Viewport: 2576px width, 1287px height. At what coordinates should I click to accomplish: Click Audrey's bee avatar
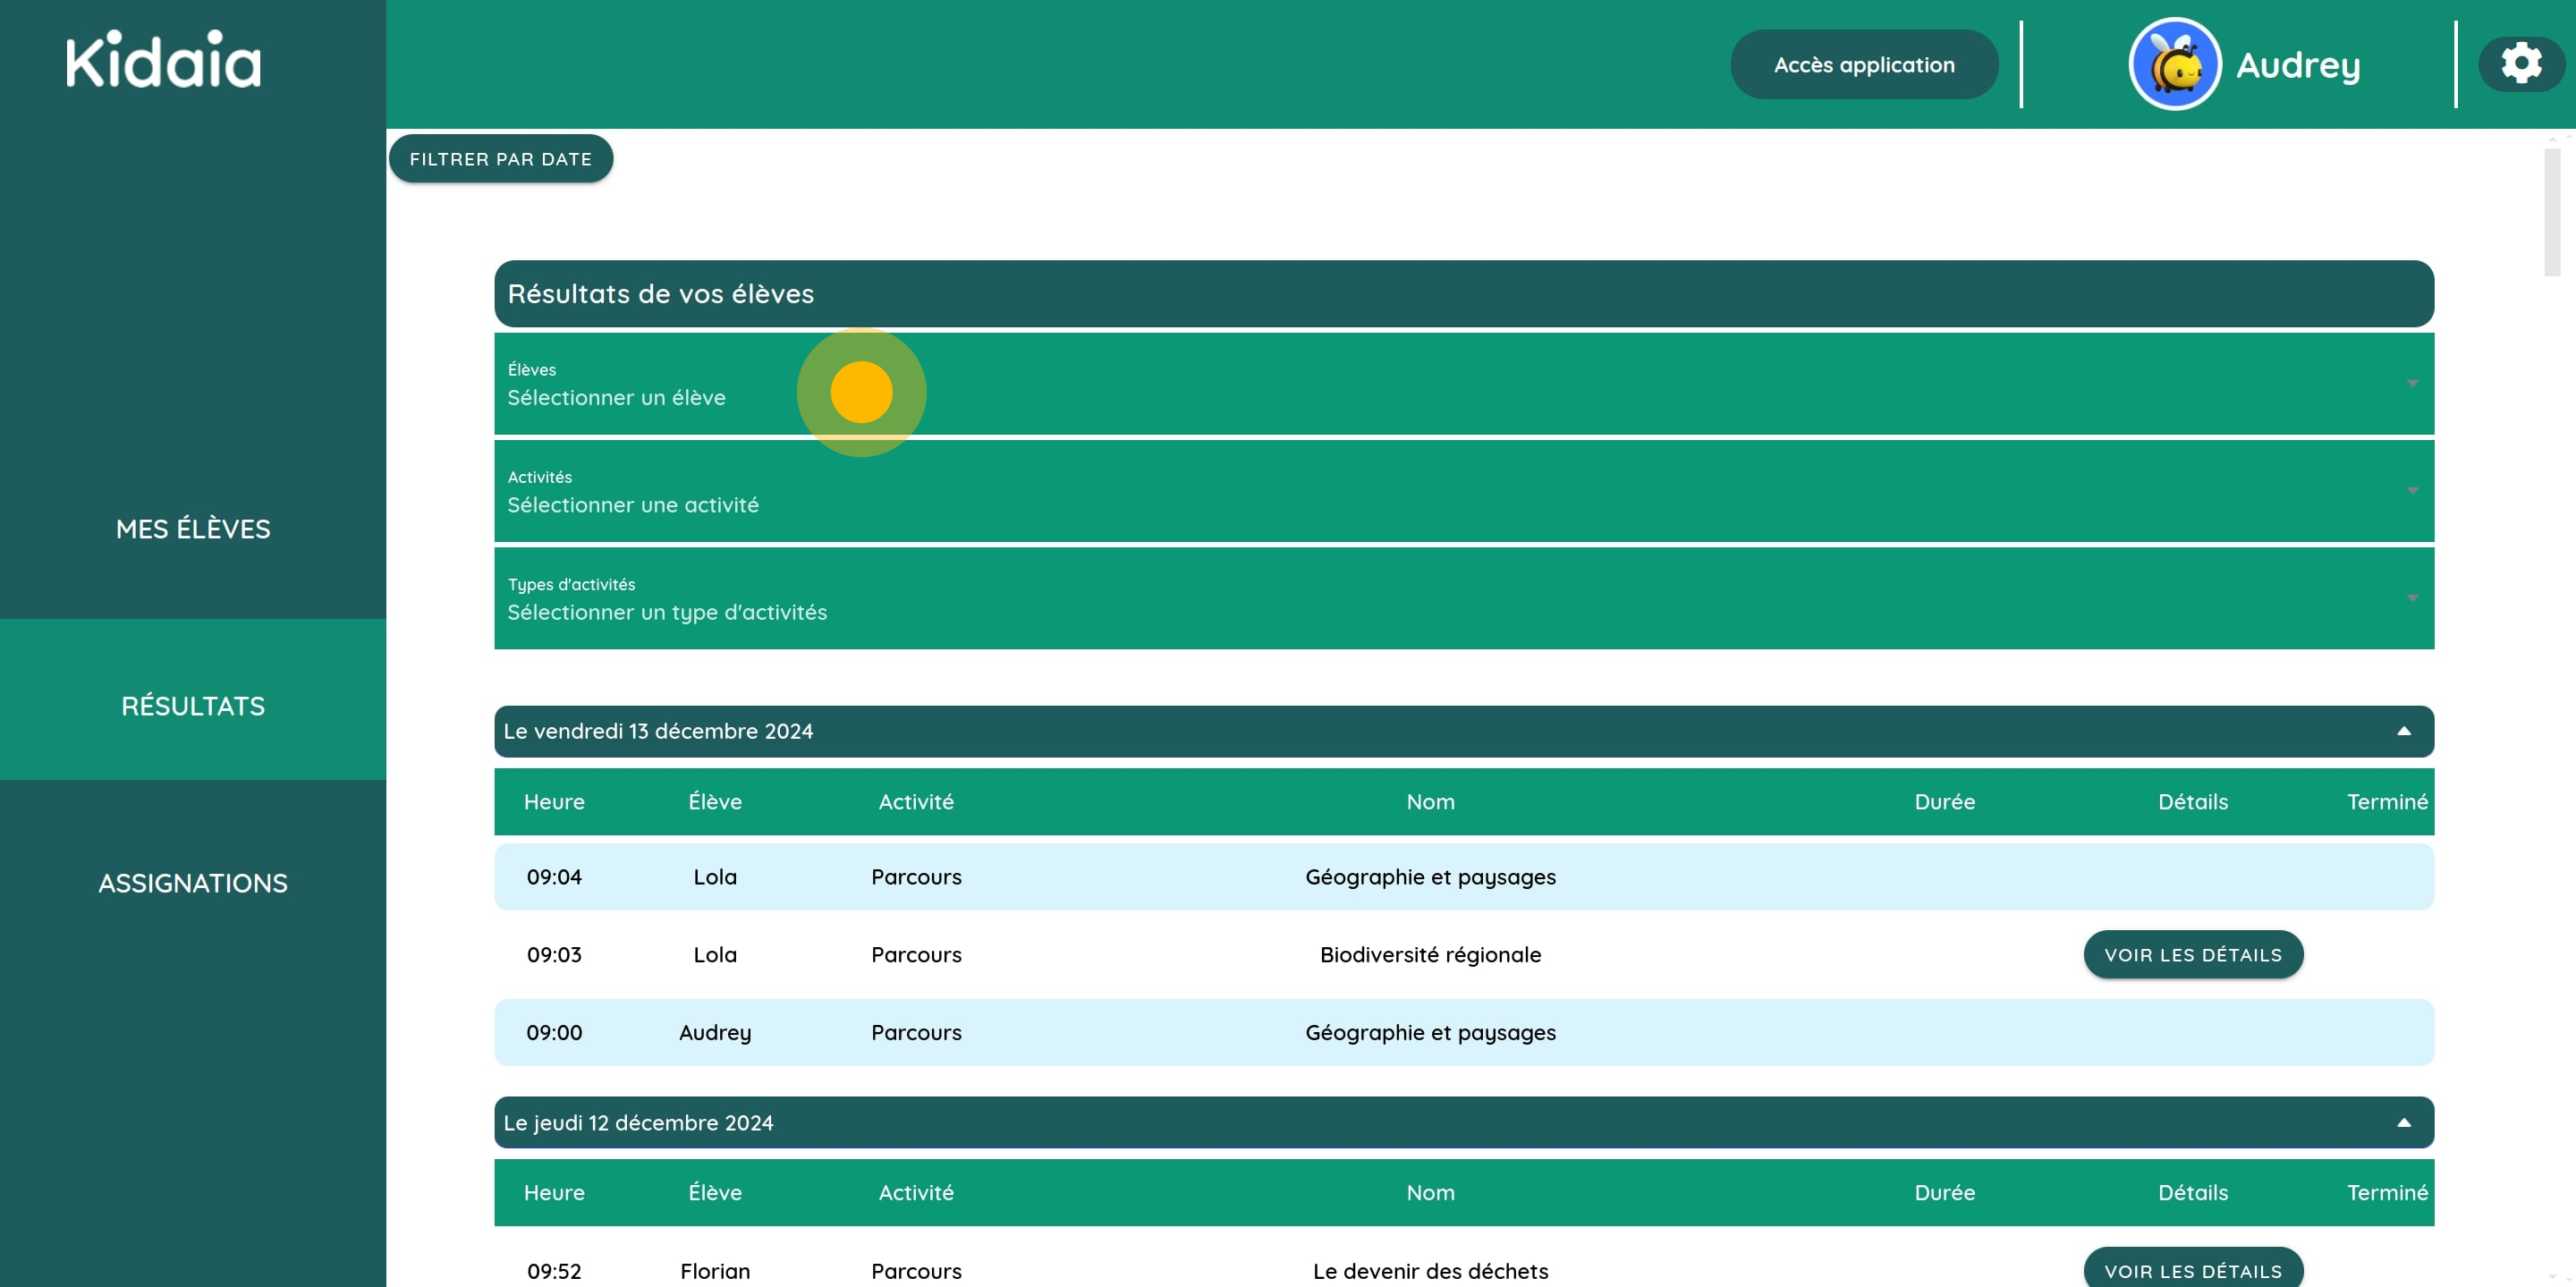coord(2173,63)
